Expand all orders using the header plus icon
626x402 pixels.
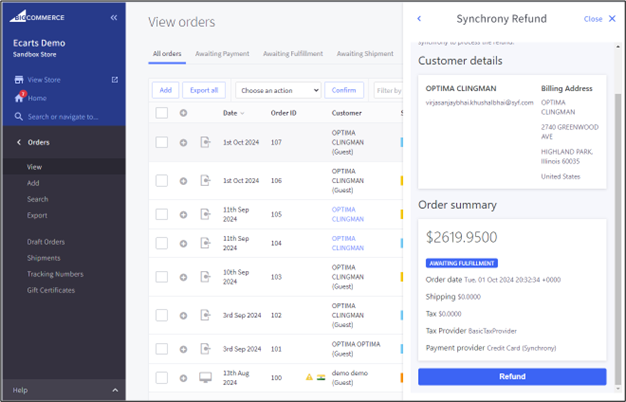click(x=183, y=113)
